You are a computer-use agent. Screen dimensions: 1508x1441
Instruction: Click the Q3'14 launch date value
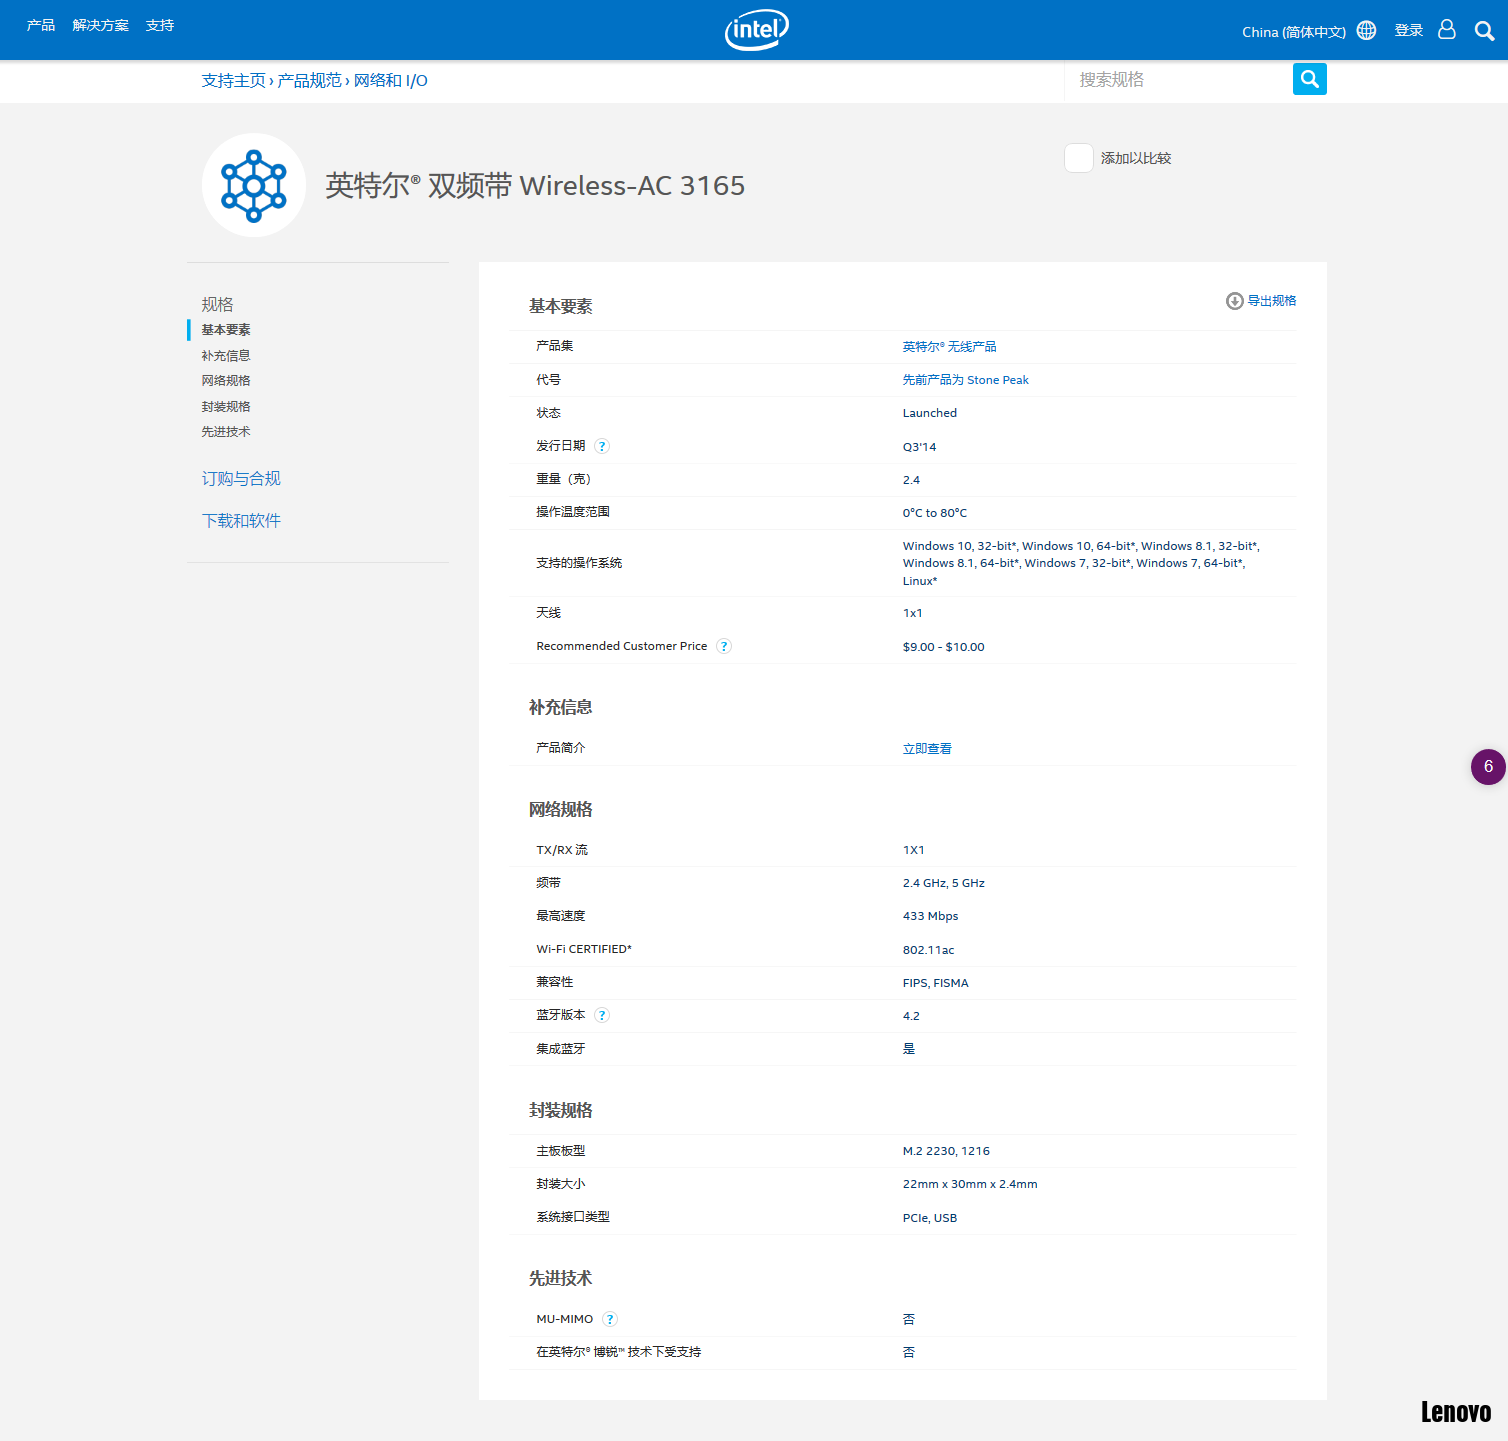pos(919,447)
